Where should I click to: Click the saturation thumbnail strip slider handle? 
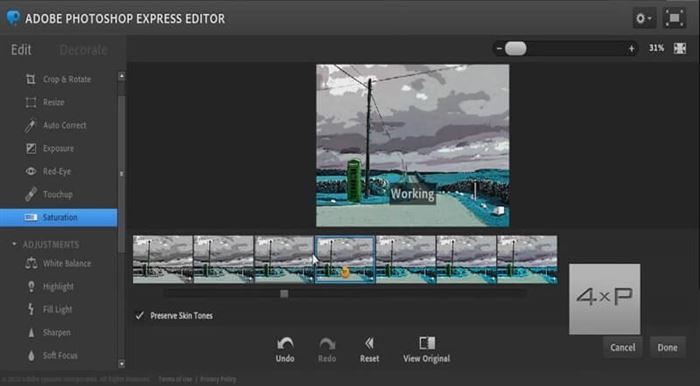tap(284, 293)
